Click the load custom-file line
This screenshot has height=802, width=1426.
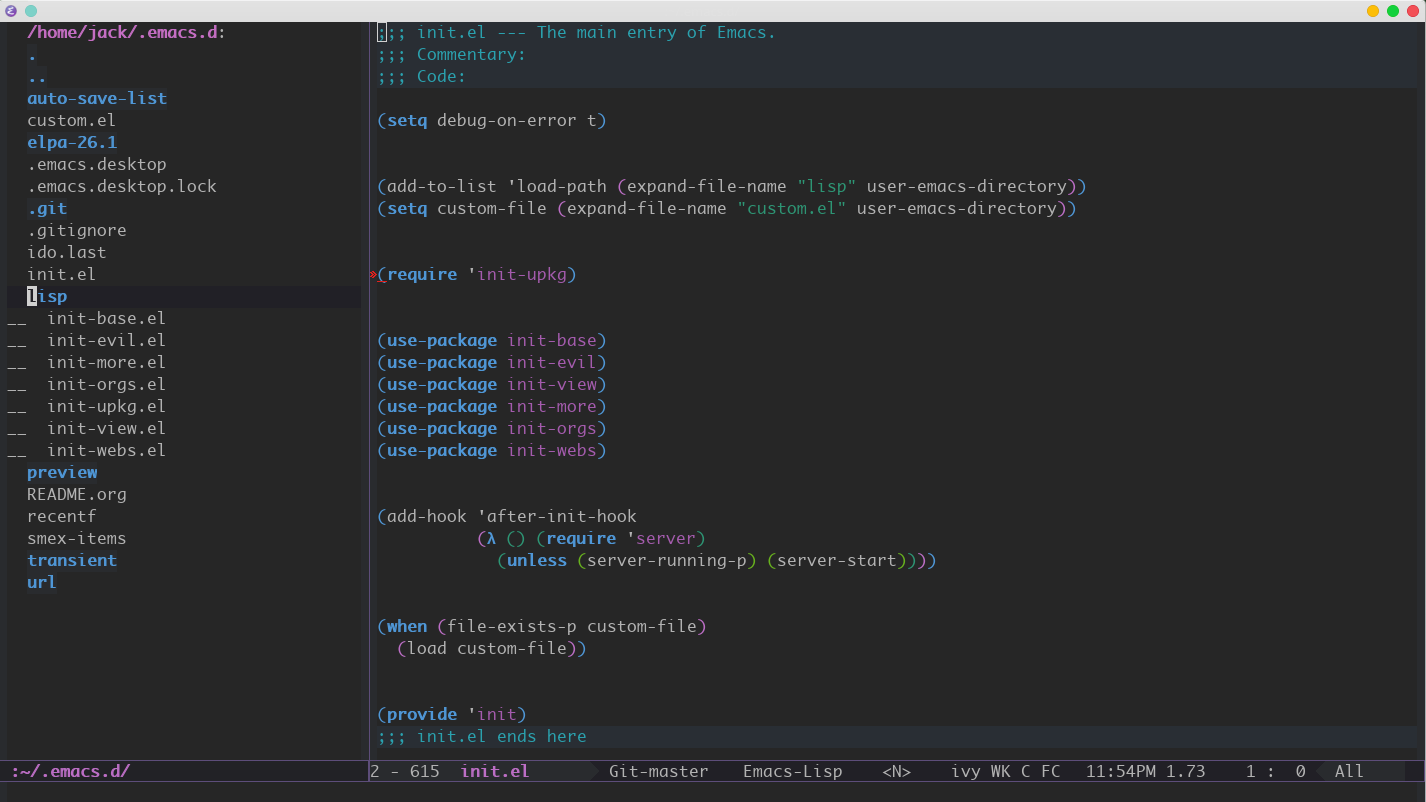[x=492, y=648]
